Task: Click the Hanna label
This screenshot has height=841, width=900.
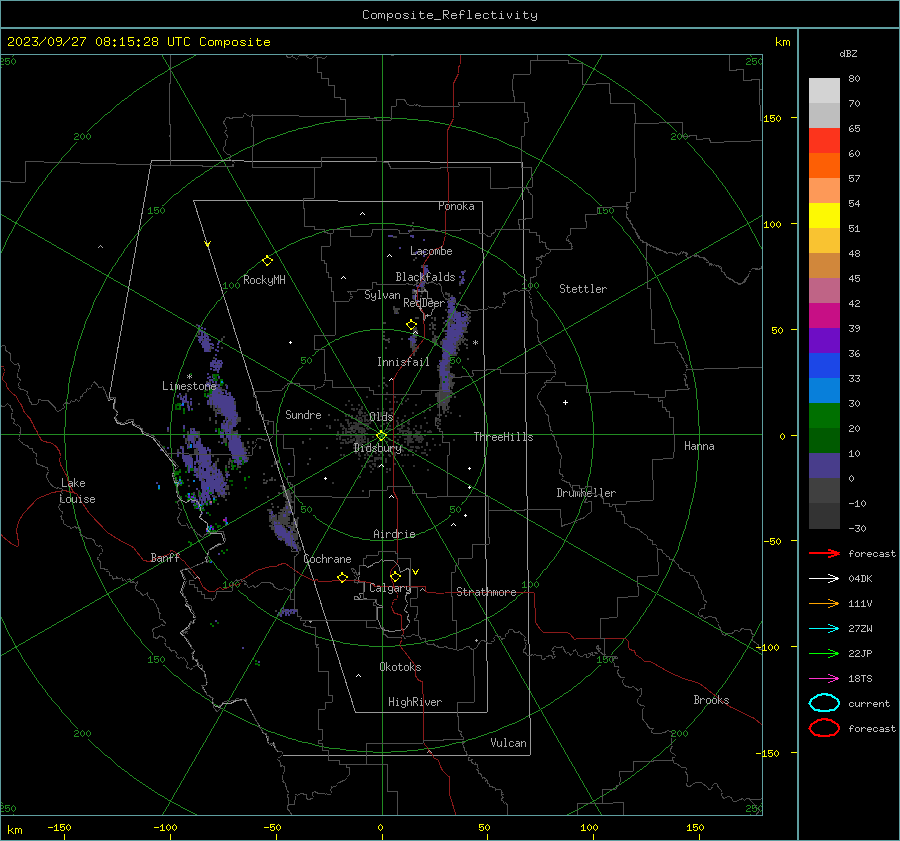Action: [x=699, y=446]
